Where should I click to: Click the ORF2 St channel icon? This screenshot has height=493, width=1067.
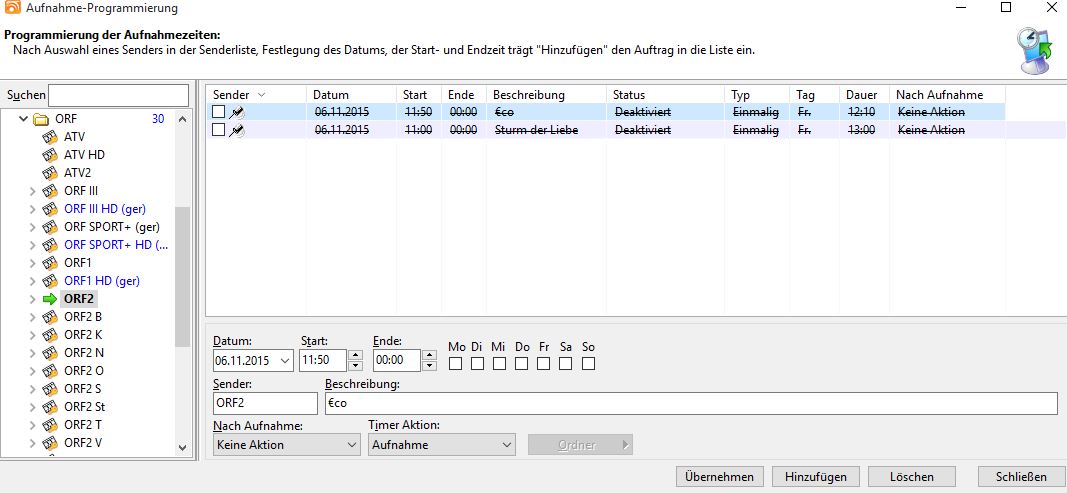(x=52, y=407)
